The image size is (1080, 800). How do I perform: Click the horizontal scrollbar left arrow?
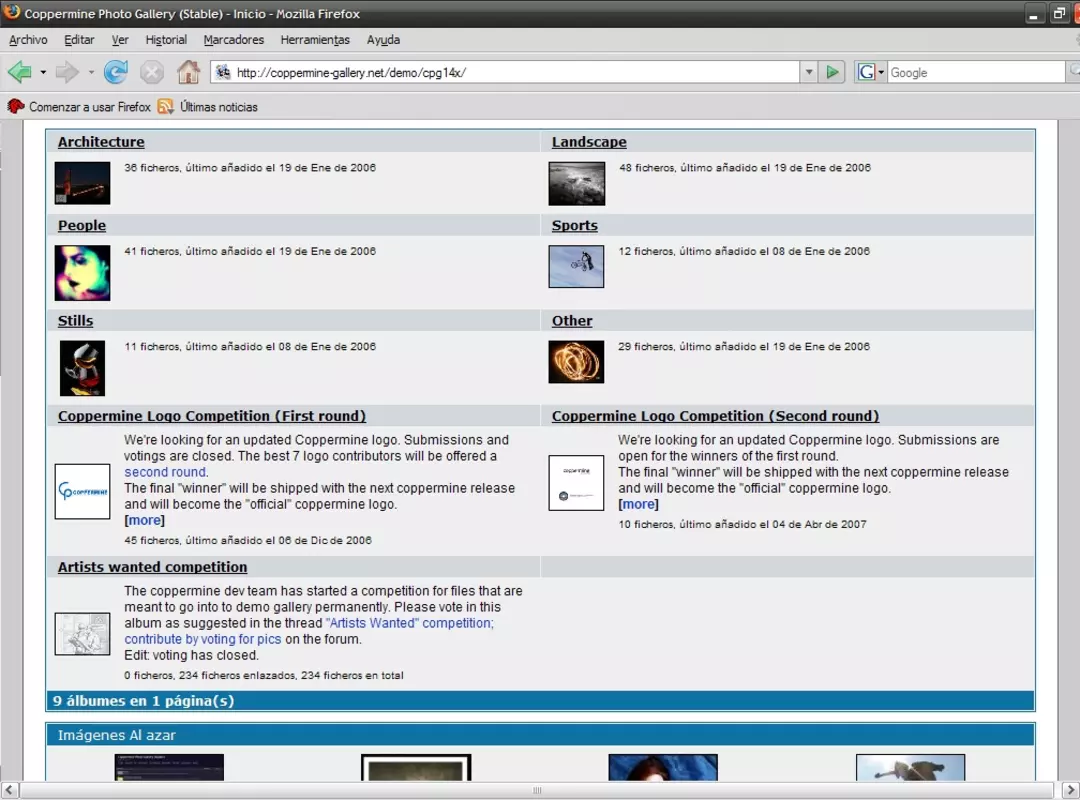(9, 790)
